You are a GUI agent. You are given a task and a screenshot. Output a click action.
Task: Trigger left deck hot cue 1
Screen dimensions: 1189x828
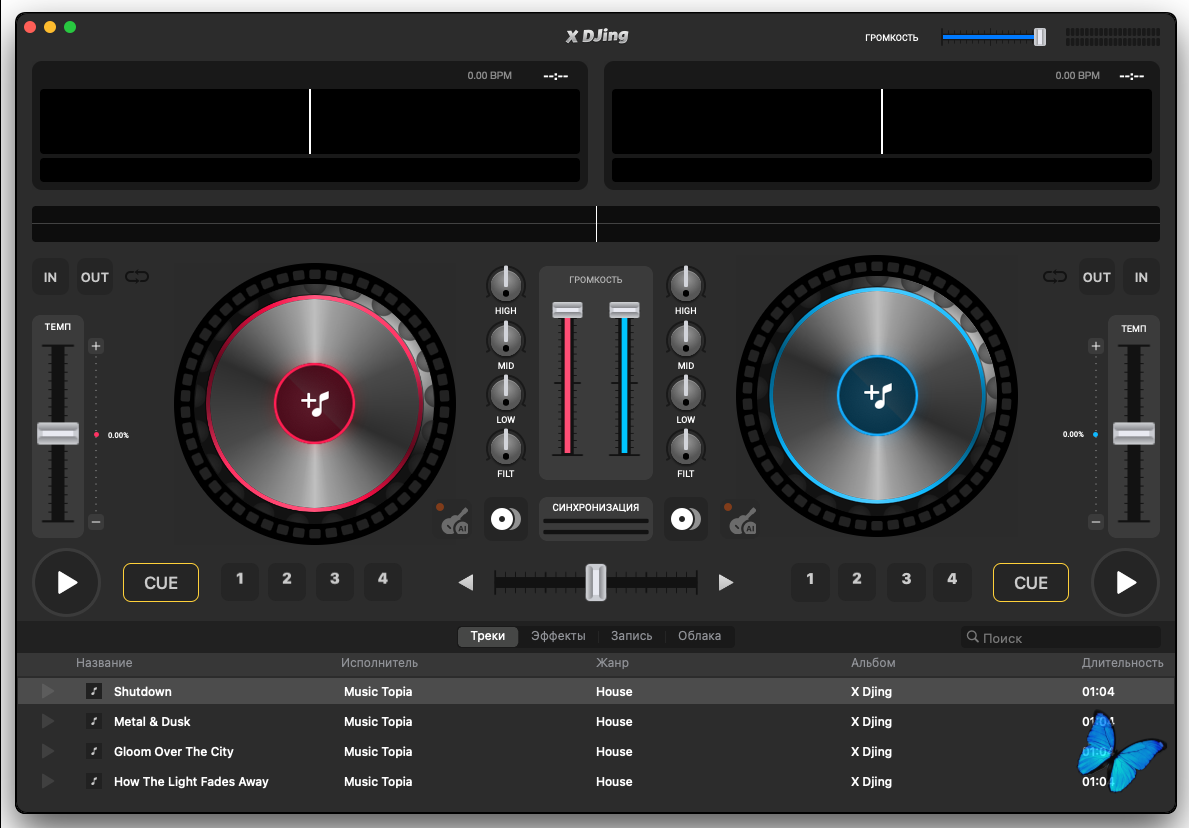point(240,581)
